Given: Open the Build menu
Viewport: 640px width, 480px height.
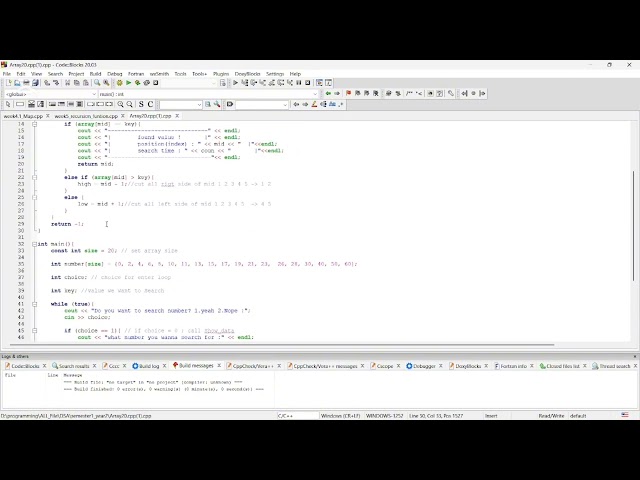Looking at the screenshot, I should [96, 74].
